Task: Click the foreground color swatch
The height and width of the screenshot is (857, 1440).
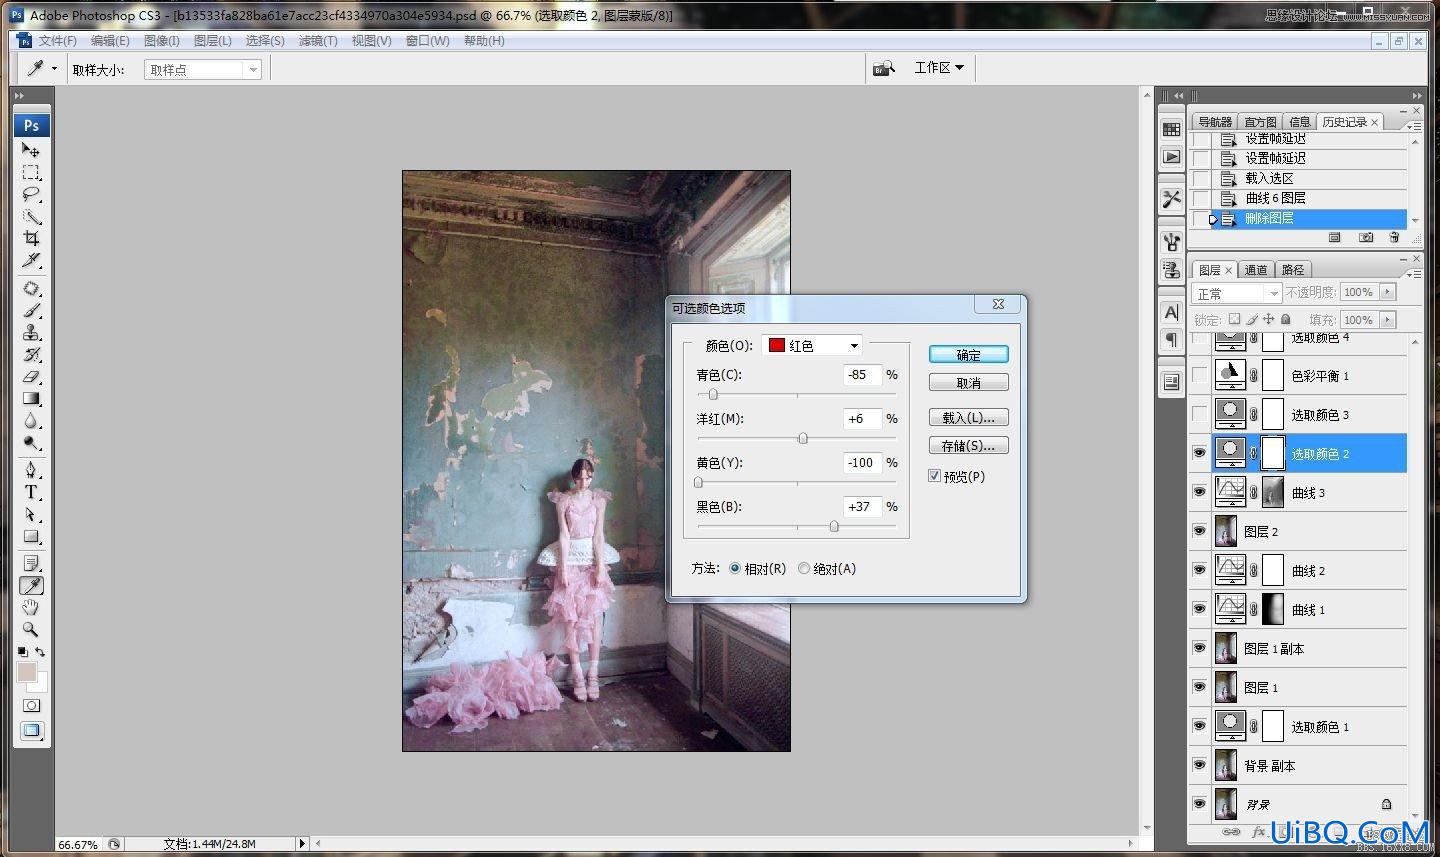Action: click(x=27, y=672)
